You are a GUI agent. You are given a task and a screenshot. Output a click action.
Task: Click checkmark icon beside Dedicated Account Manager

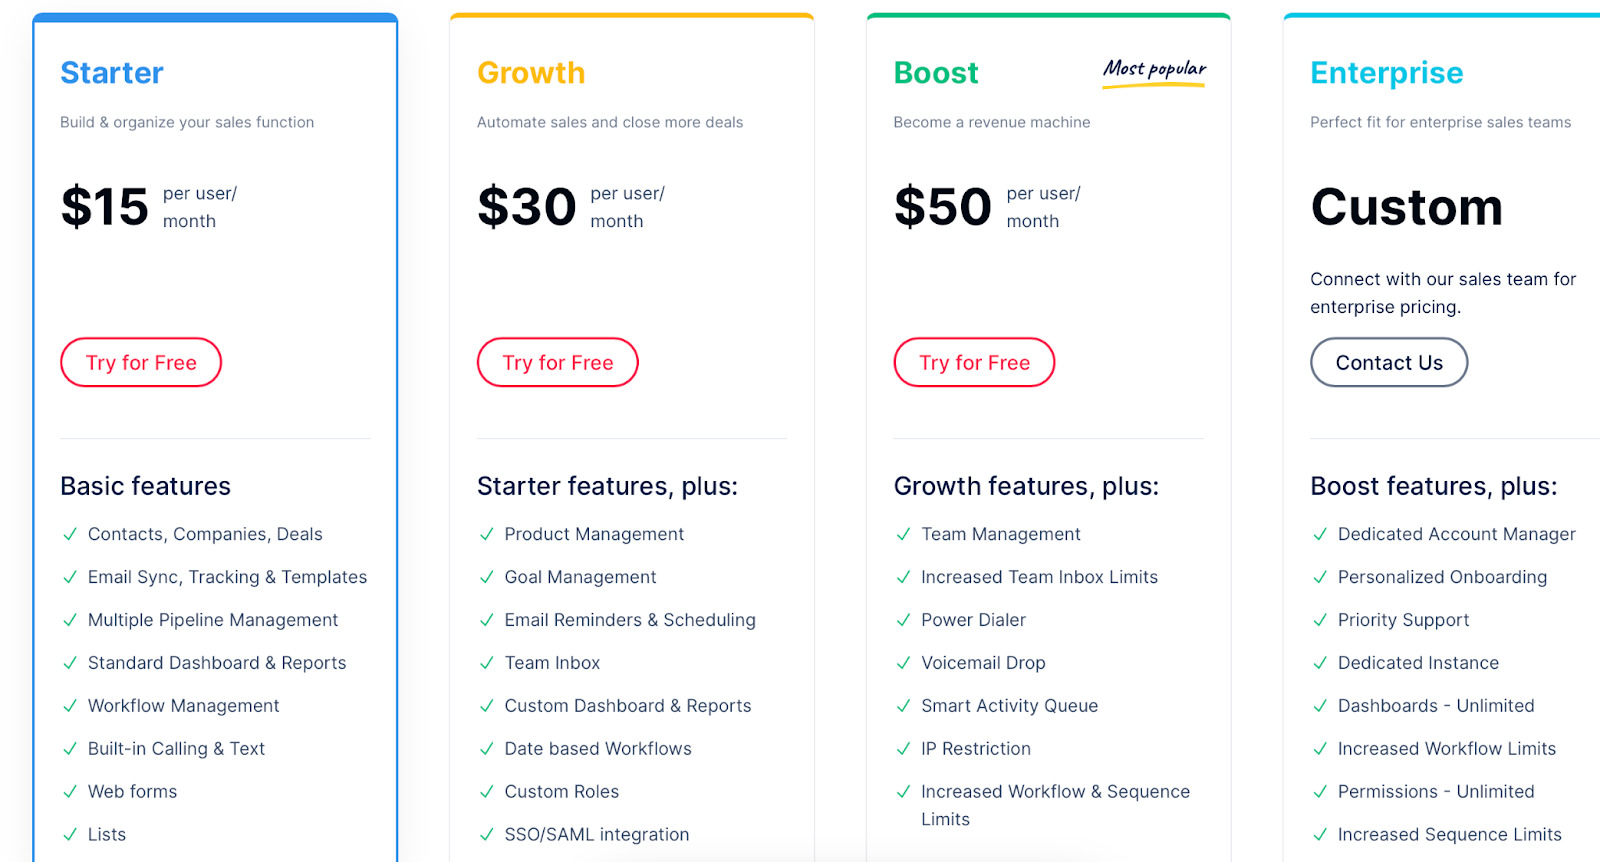click(1320, 534)
